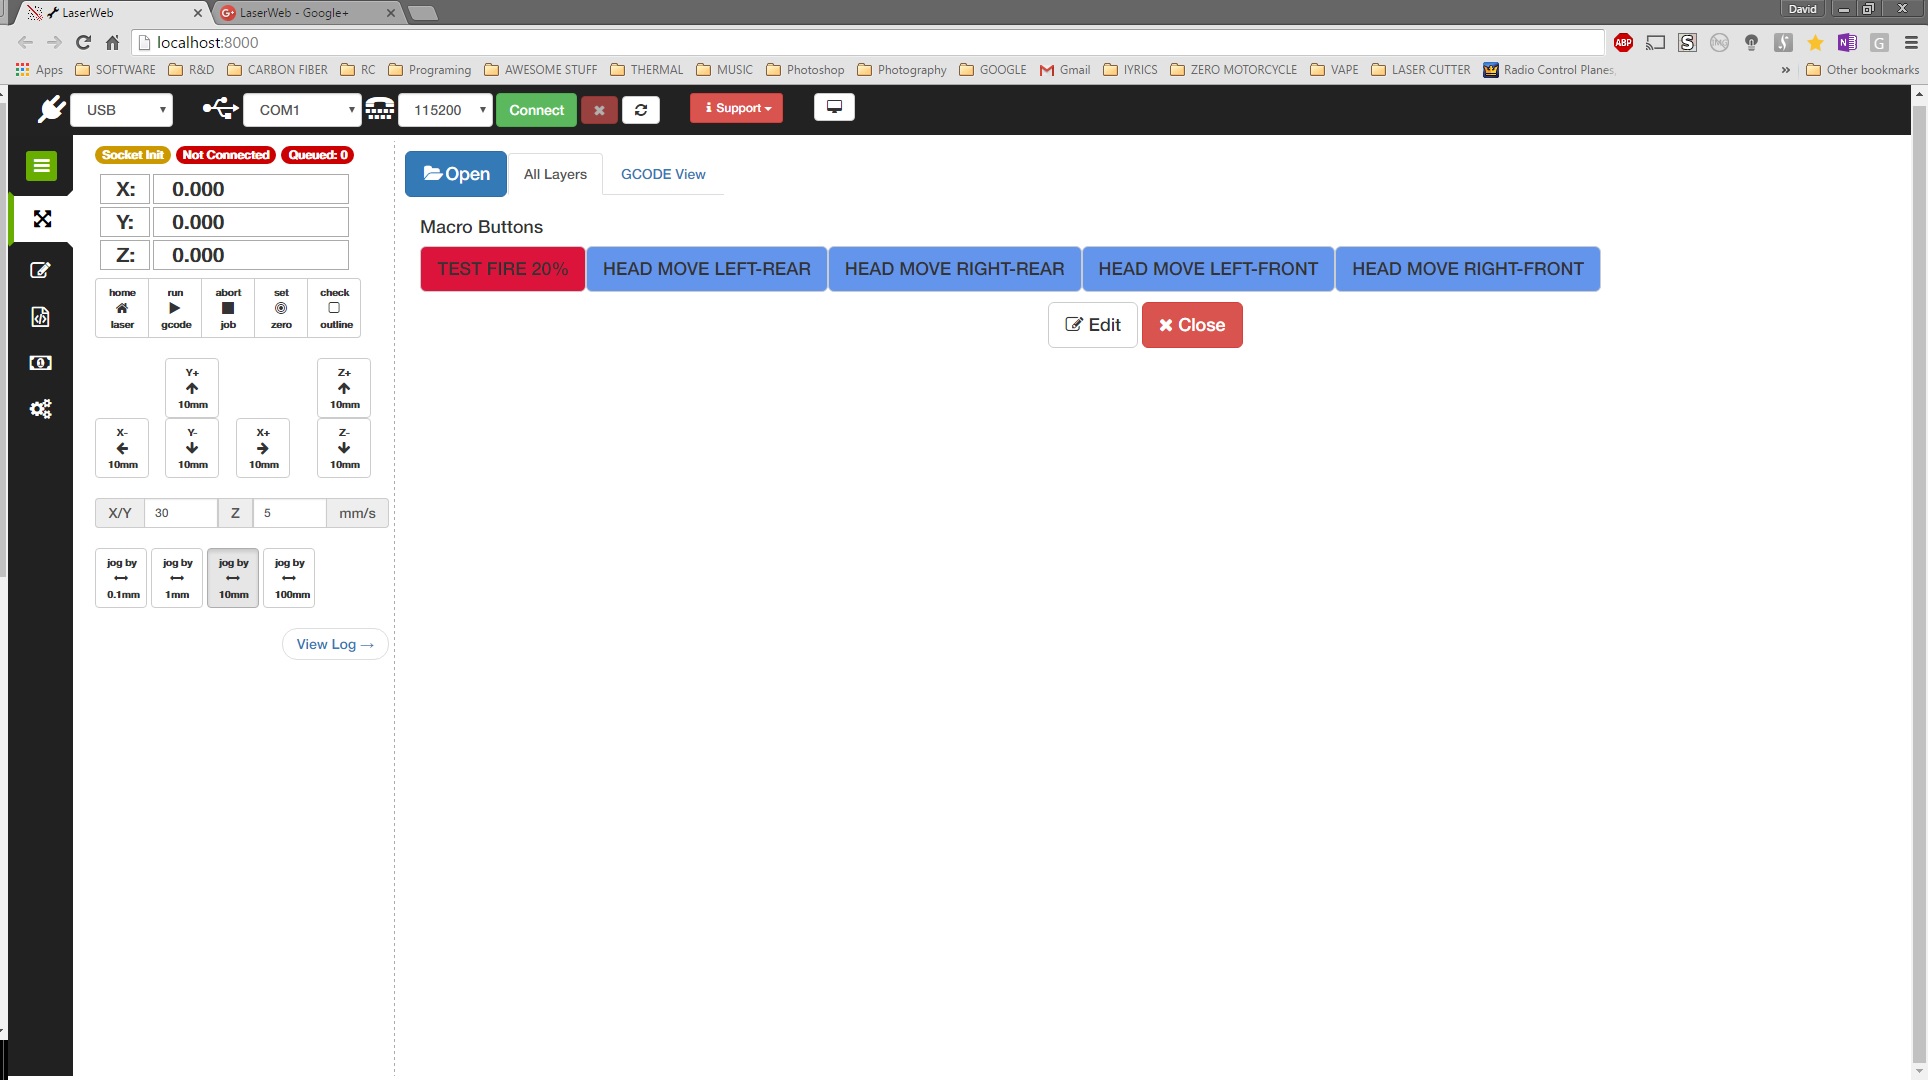Image resolution: width=1928 pixels, height=1080 pixels.
Task: Open the 115200 baud rate dropdown
Action: coord(446,110)
